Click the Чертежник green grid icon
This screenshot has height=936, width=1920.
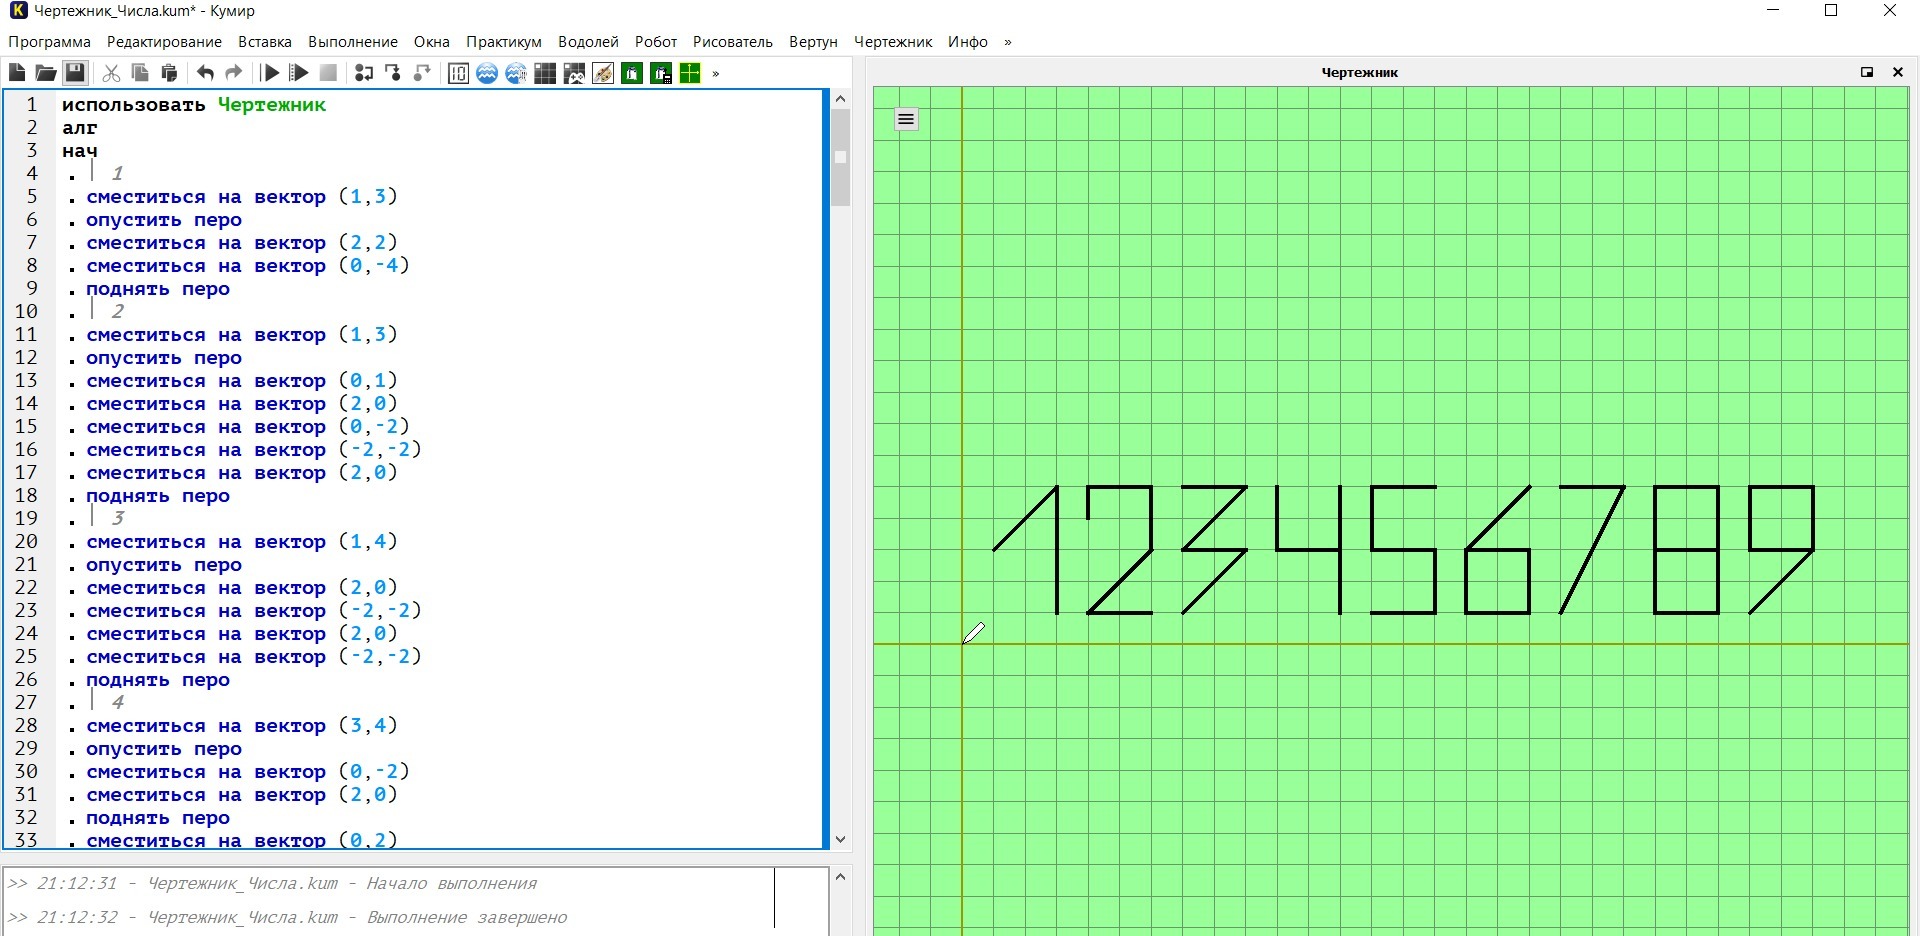click(x=690, y=73)
